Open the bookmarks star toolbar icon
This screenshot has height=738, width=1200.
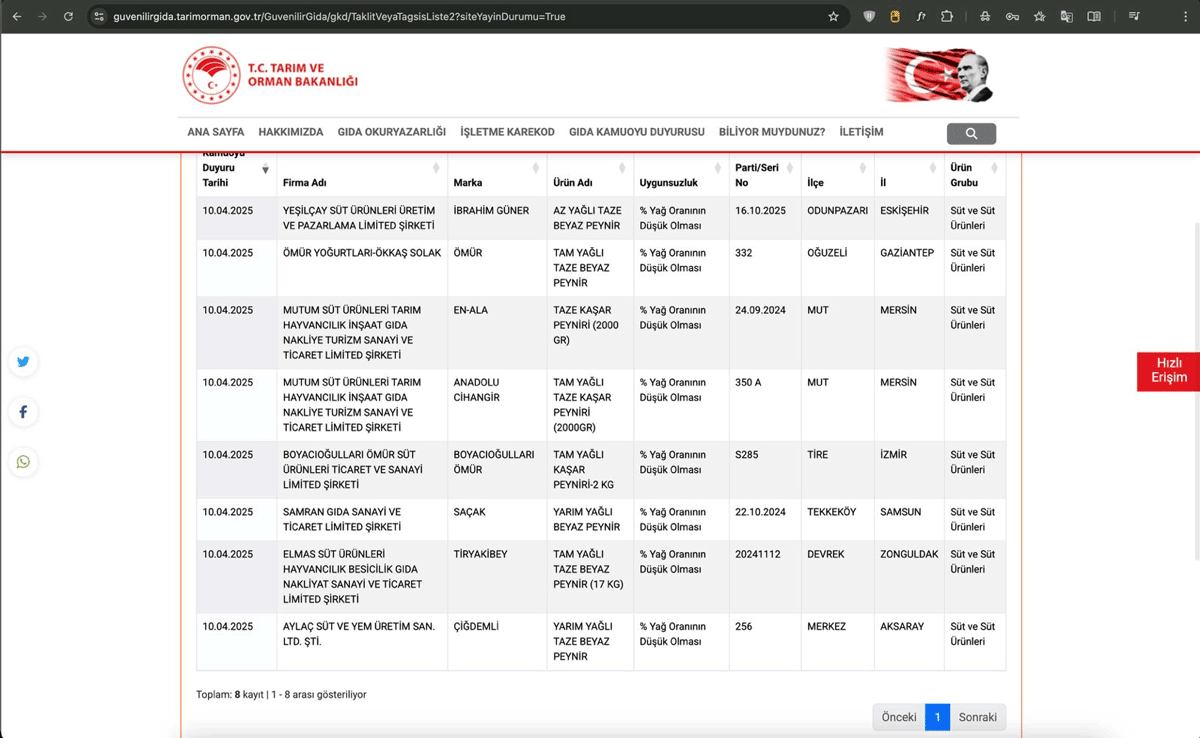click(1040, 16)
